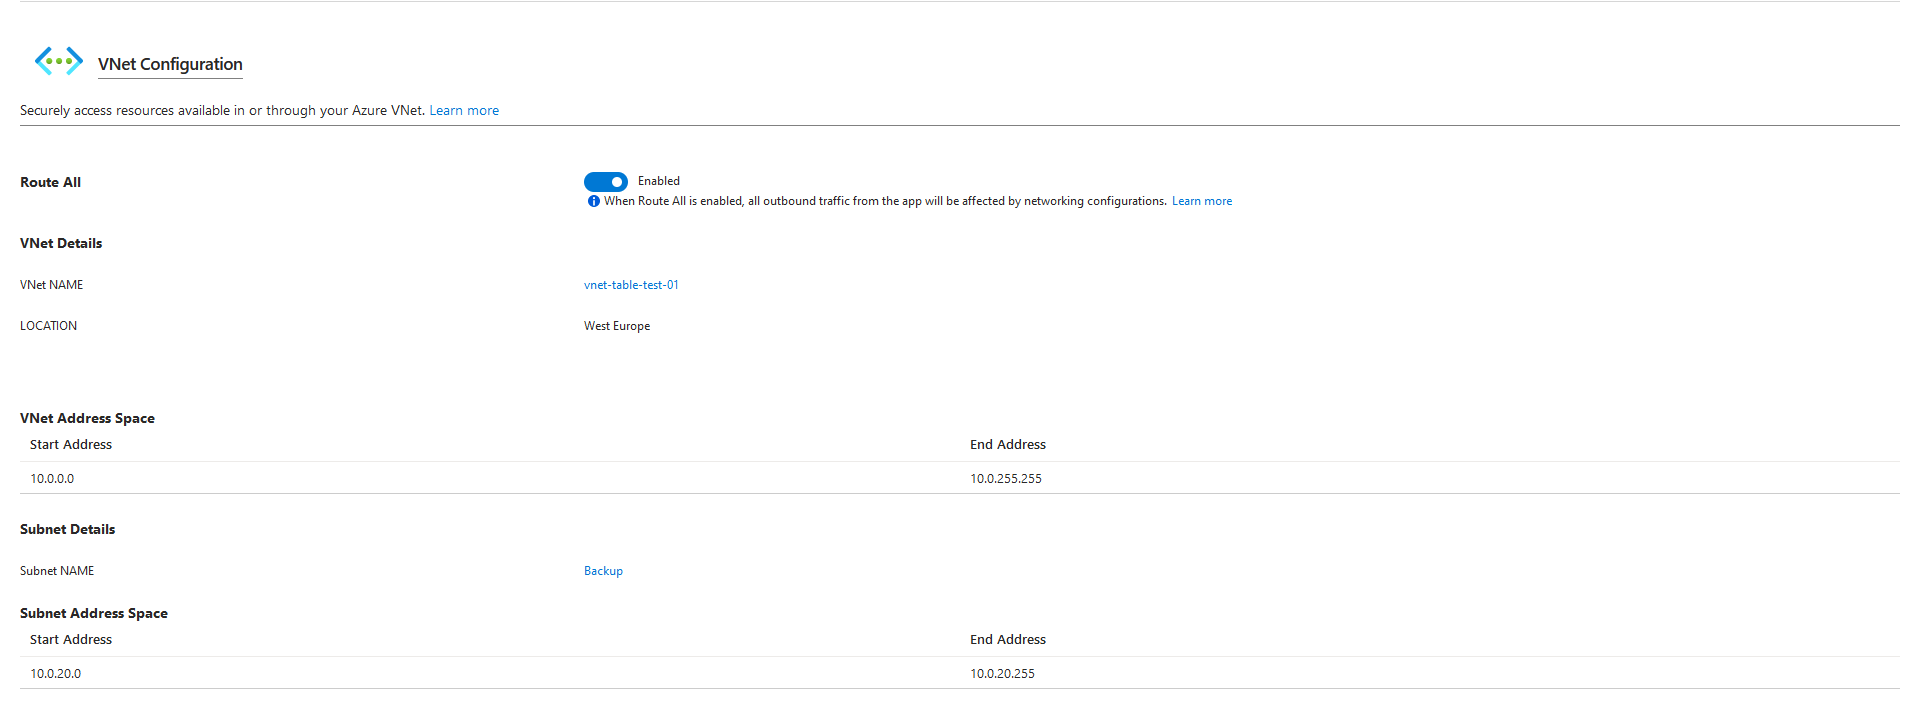Open Learn more link about Route All
1917x717 pixels.
pos(1201,201)
